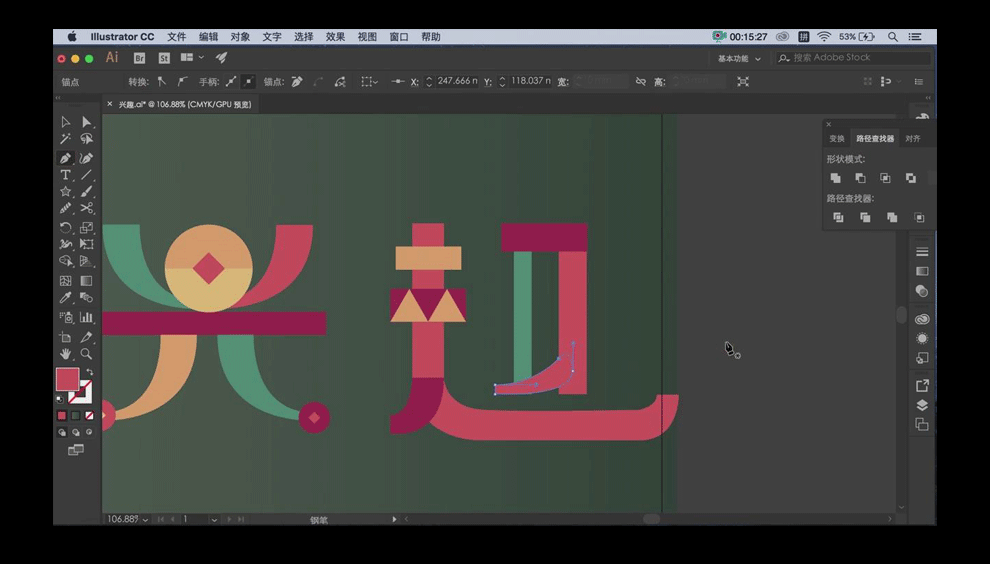The width and height of the screenshot is (990, 564).
Task: Select the Pen tool in the toolbar
Action: [x=66, y=158]
